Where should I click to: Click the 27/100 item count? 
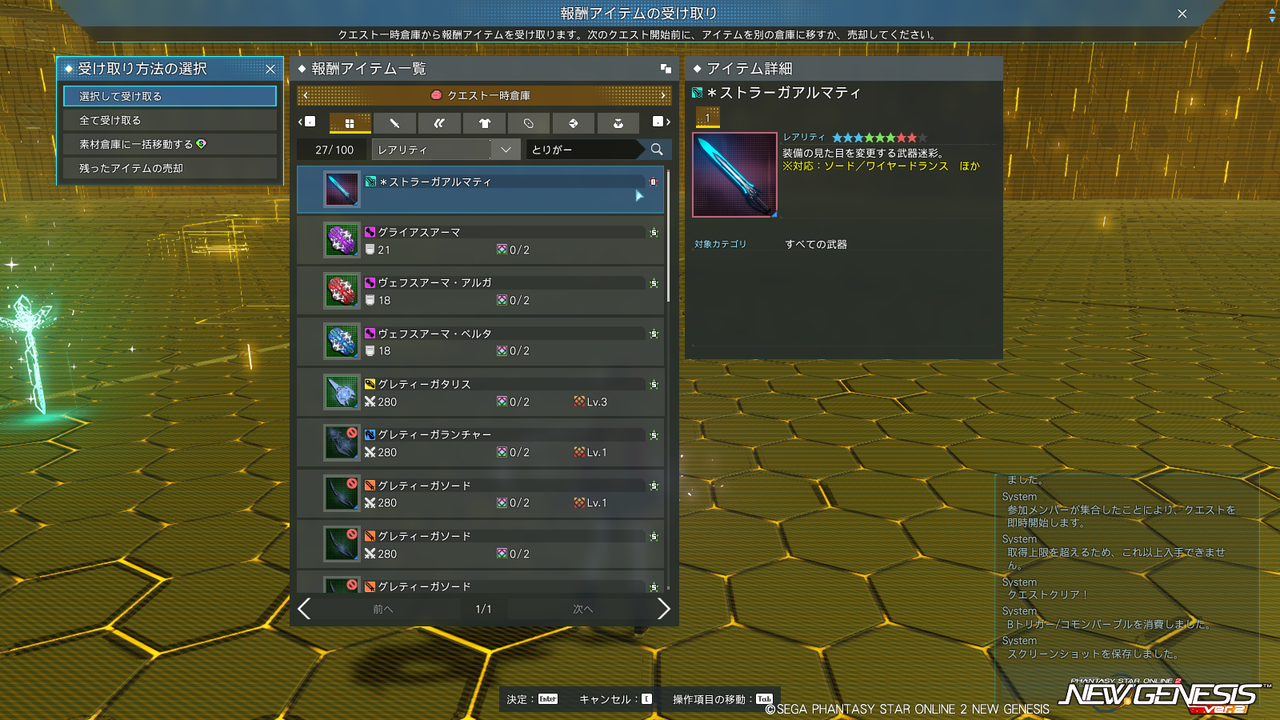click(x=334, y=149)
